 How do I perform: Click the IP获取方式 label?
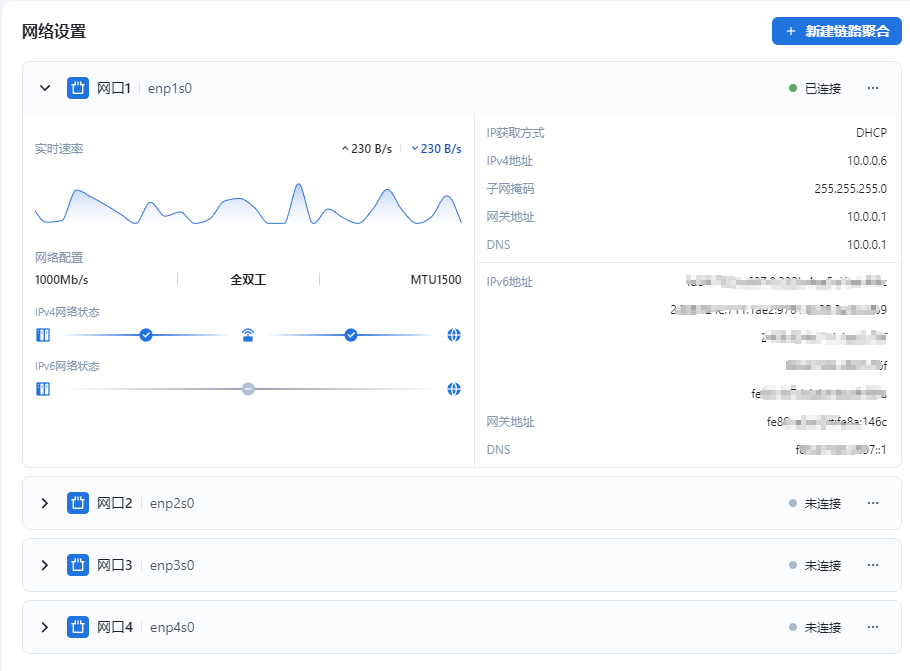coord(515,133)
